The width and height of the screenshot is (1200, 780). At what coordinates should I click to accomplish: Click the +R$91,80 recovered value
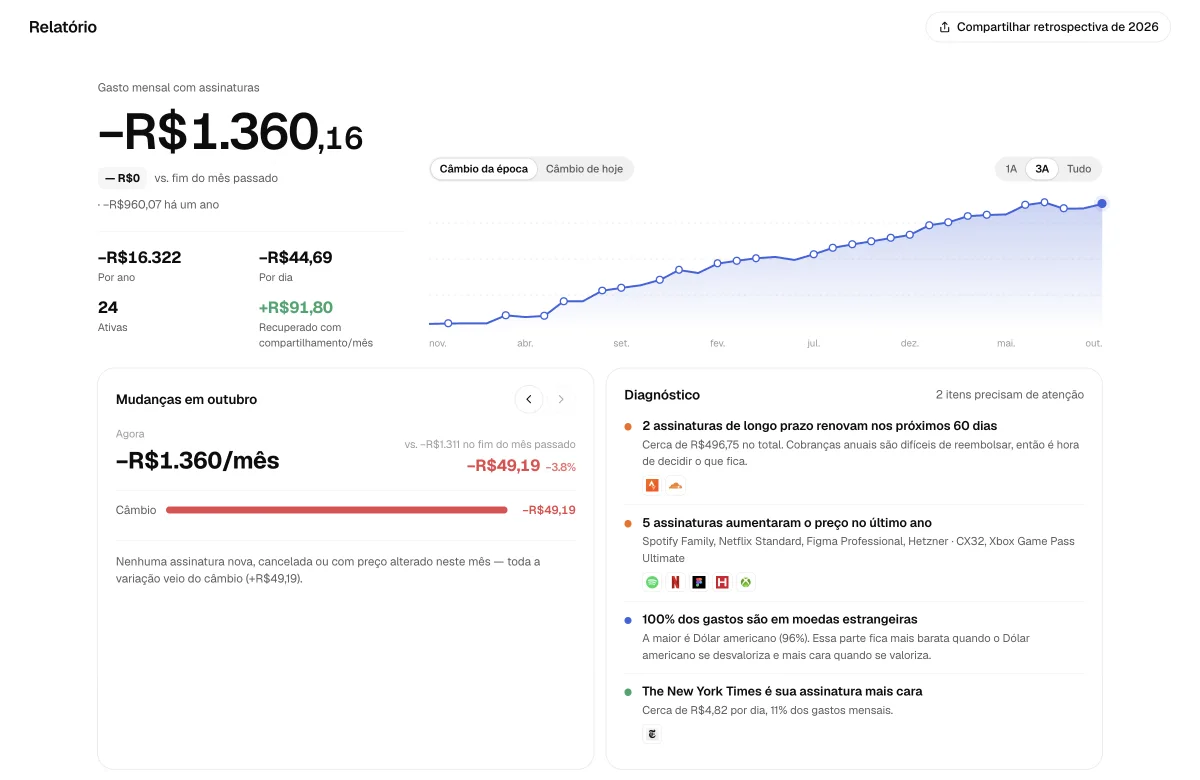point(296,307)
